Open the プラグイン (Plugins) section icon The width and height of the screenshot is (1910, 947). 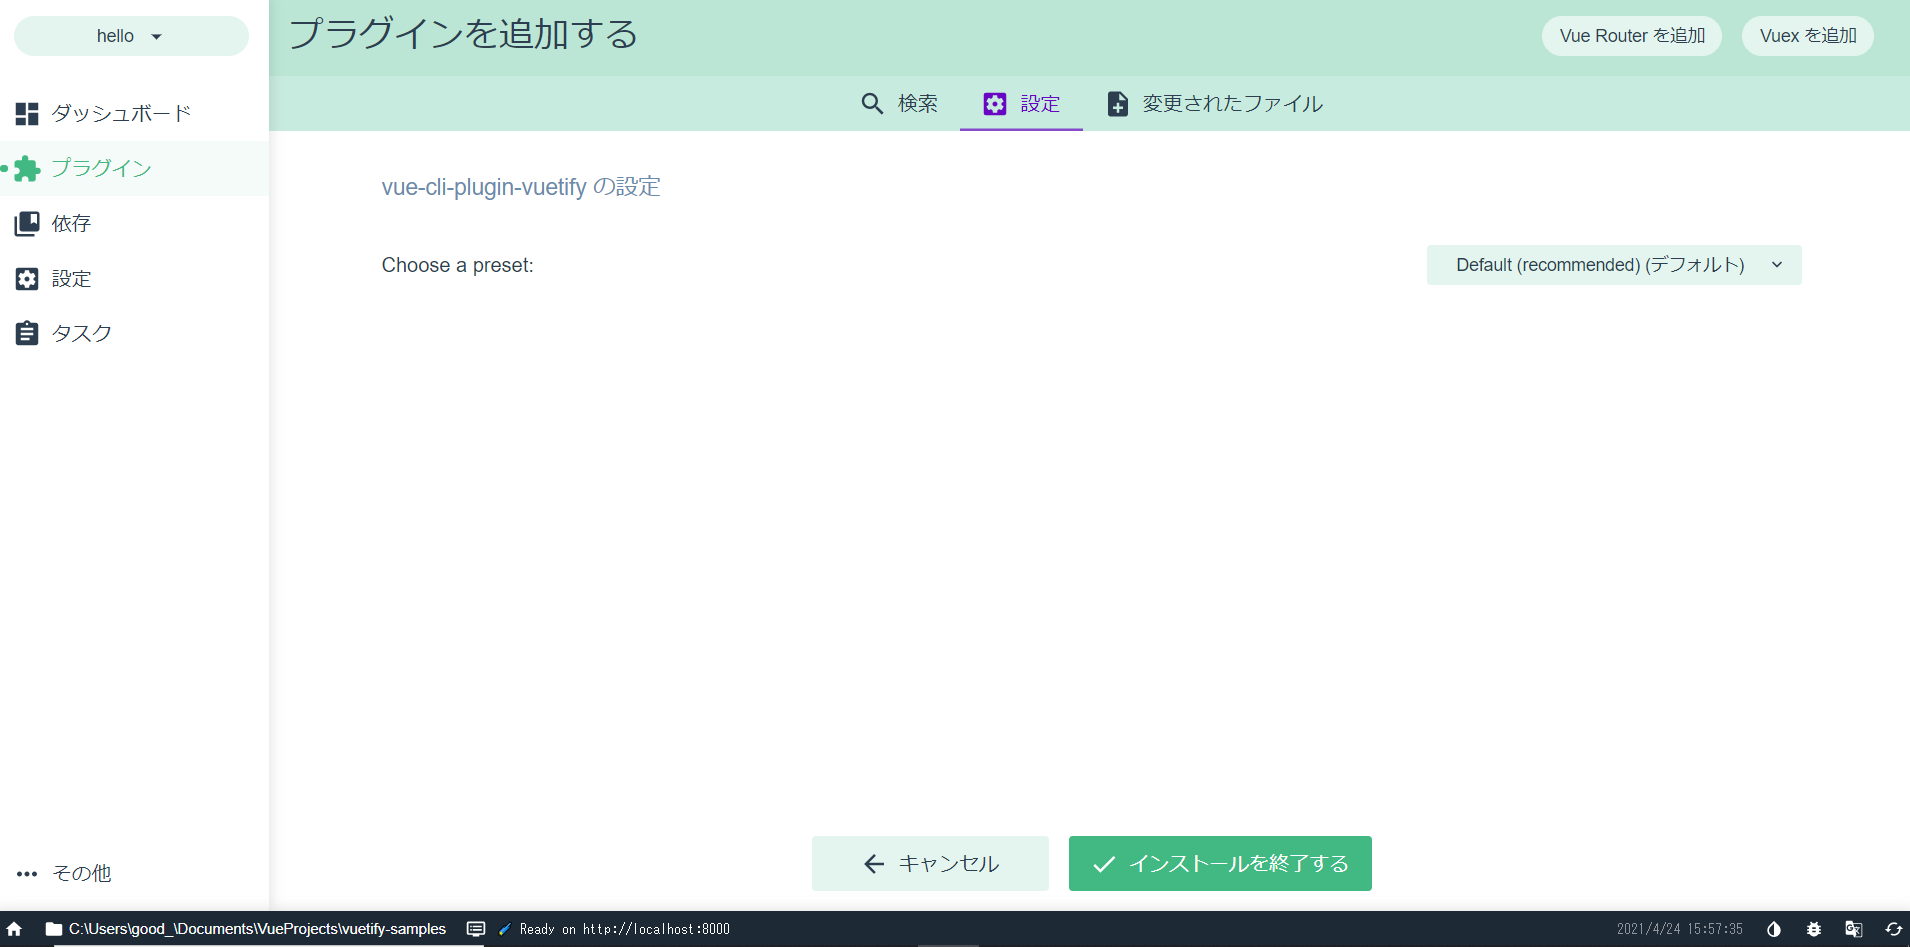(x=27, y=168)
